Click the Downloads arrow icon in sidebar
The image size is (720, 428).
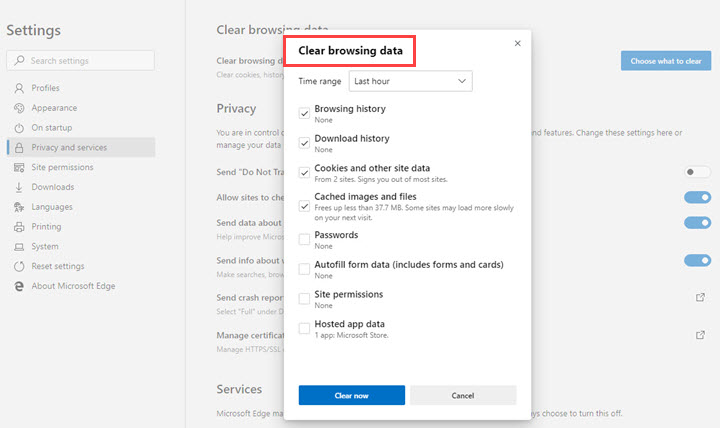pos(19,187)
